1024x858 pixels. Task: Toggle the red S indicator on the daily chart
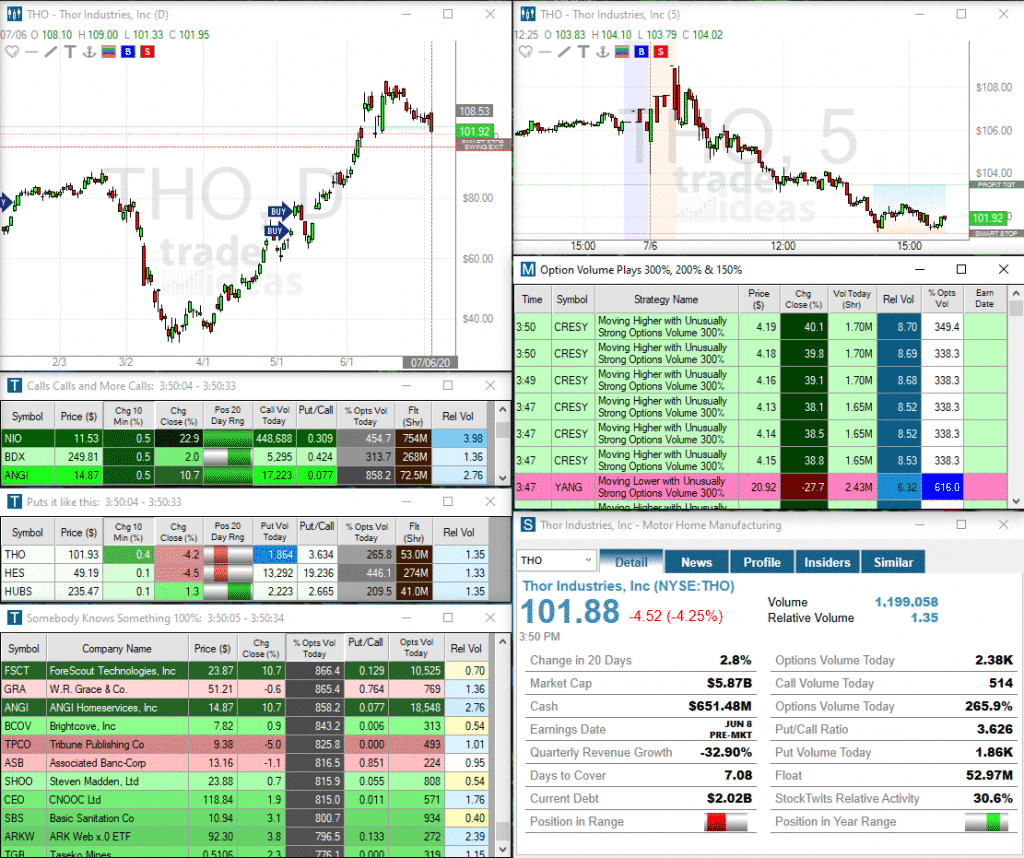point(146,52)
